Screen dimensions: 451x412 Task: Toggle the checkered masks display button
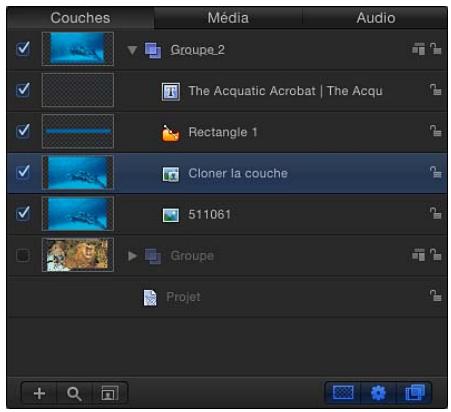click(343, 392)
